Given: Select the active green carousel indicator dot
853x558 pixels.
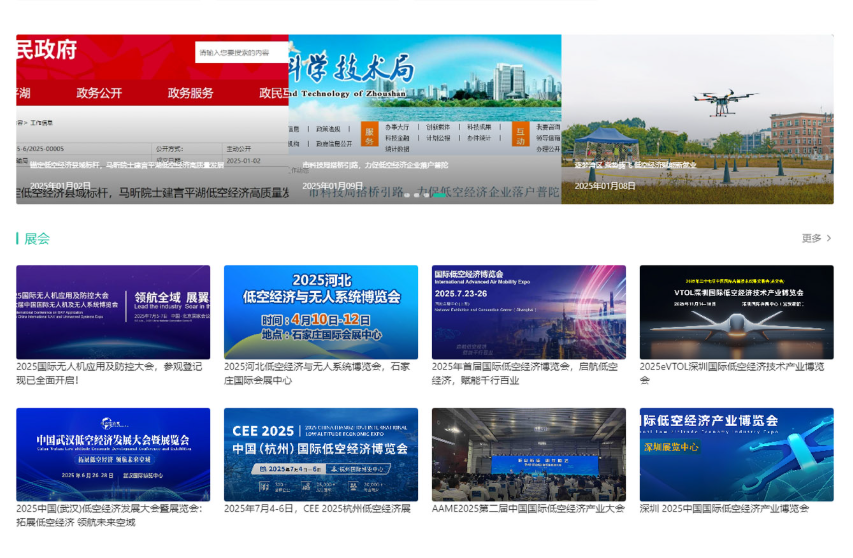Looking at the screenshot, I should point(438,195).
